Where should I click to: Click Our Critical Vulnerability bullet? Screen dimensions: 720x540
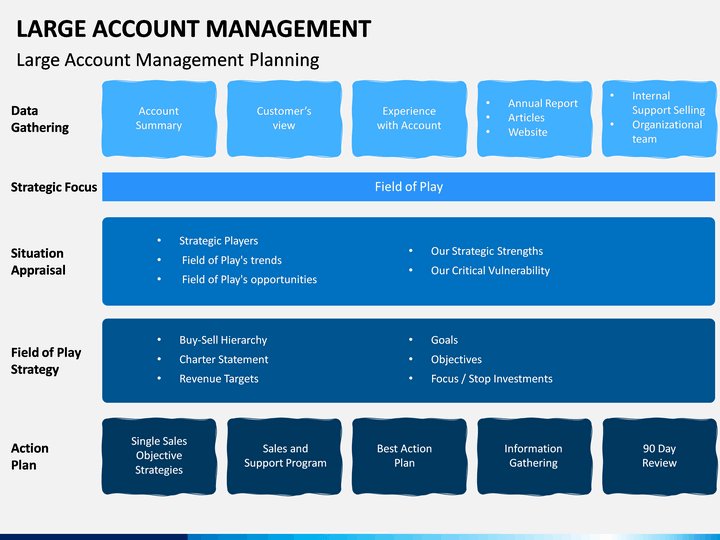[490, 270]
